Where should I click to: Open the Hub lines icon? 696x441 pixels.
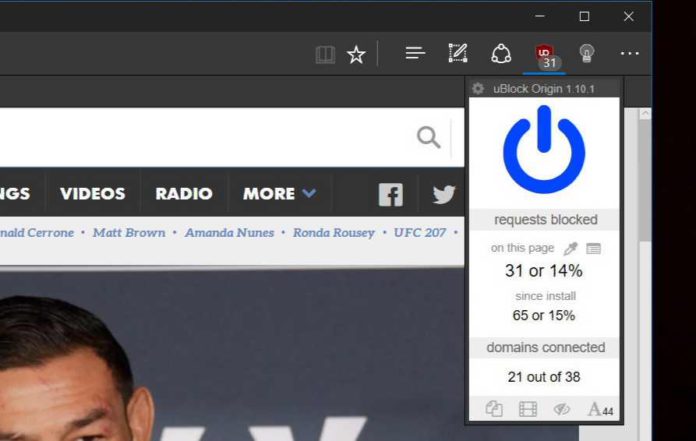[x=415, y=53]
